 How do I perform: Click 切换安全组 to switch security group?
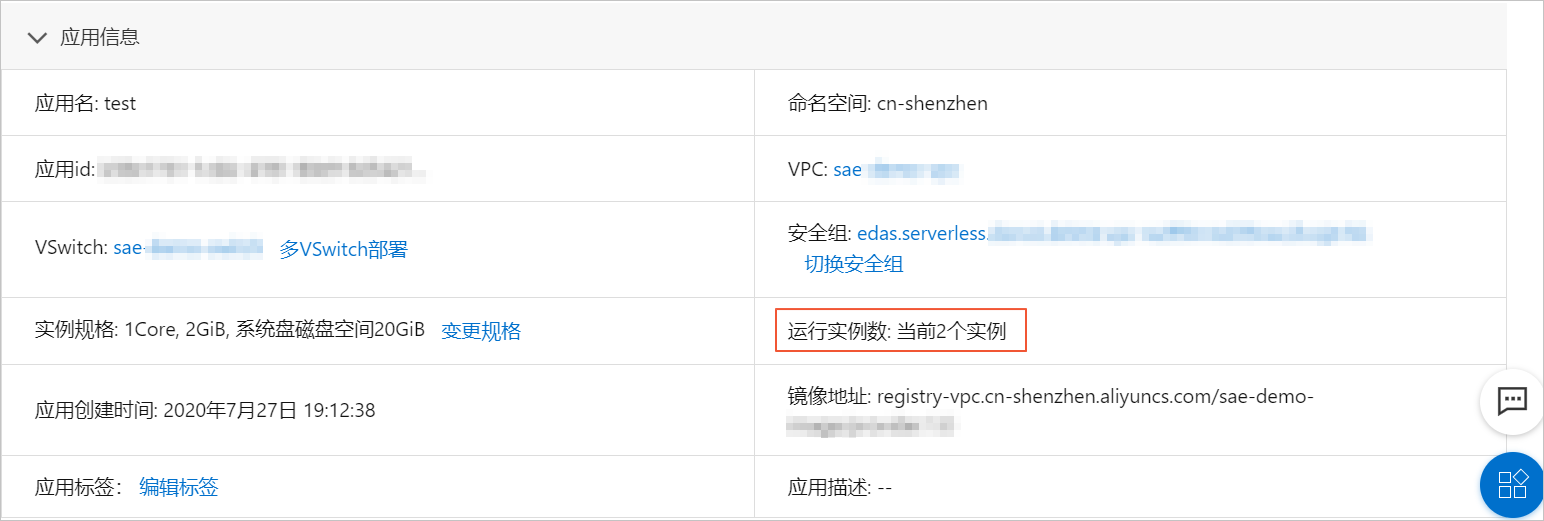[854, 264]
